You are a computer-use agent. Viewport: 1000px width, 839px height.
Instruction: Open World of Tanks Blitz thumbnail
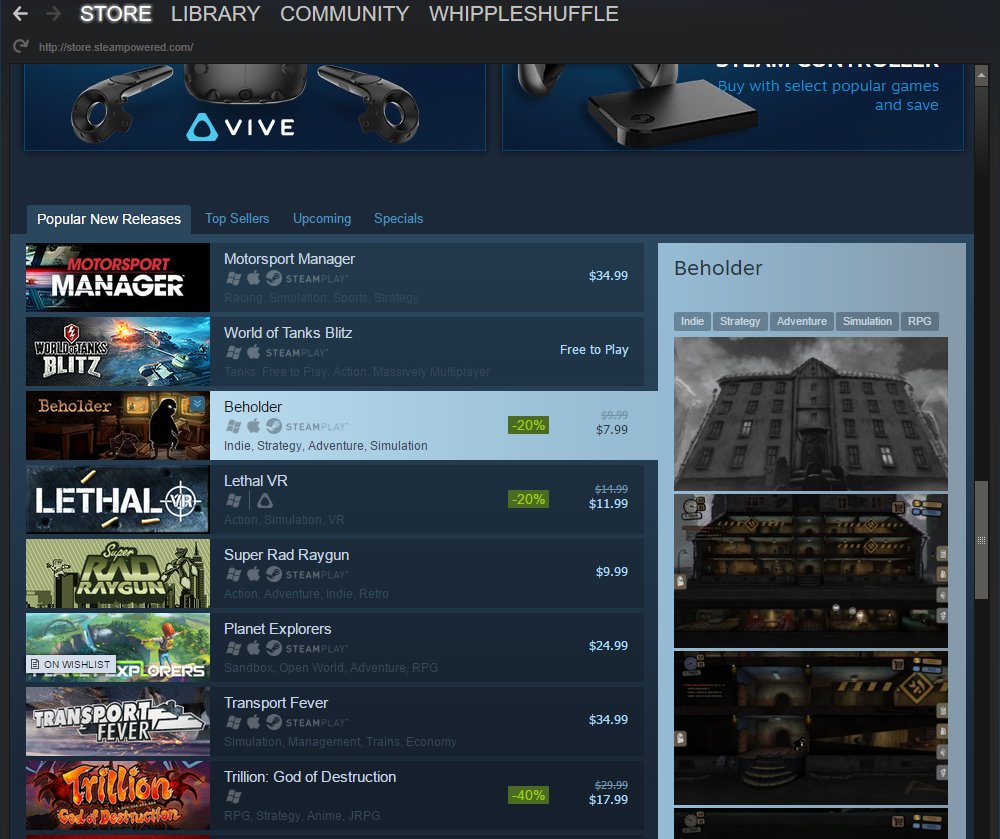point(118,351)
